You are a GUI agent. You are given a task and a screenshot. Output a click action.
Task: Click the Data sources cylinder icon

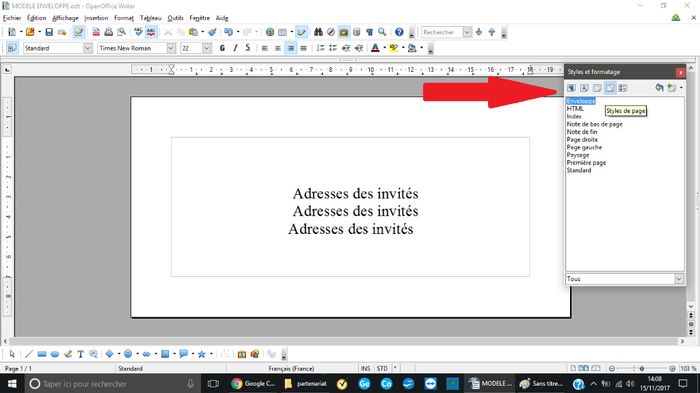(x=357, y=32)
